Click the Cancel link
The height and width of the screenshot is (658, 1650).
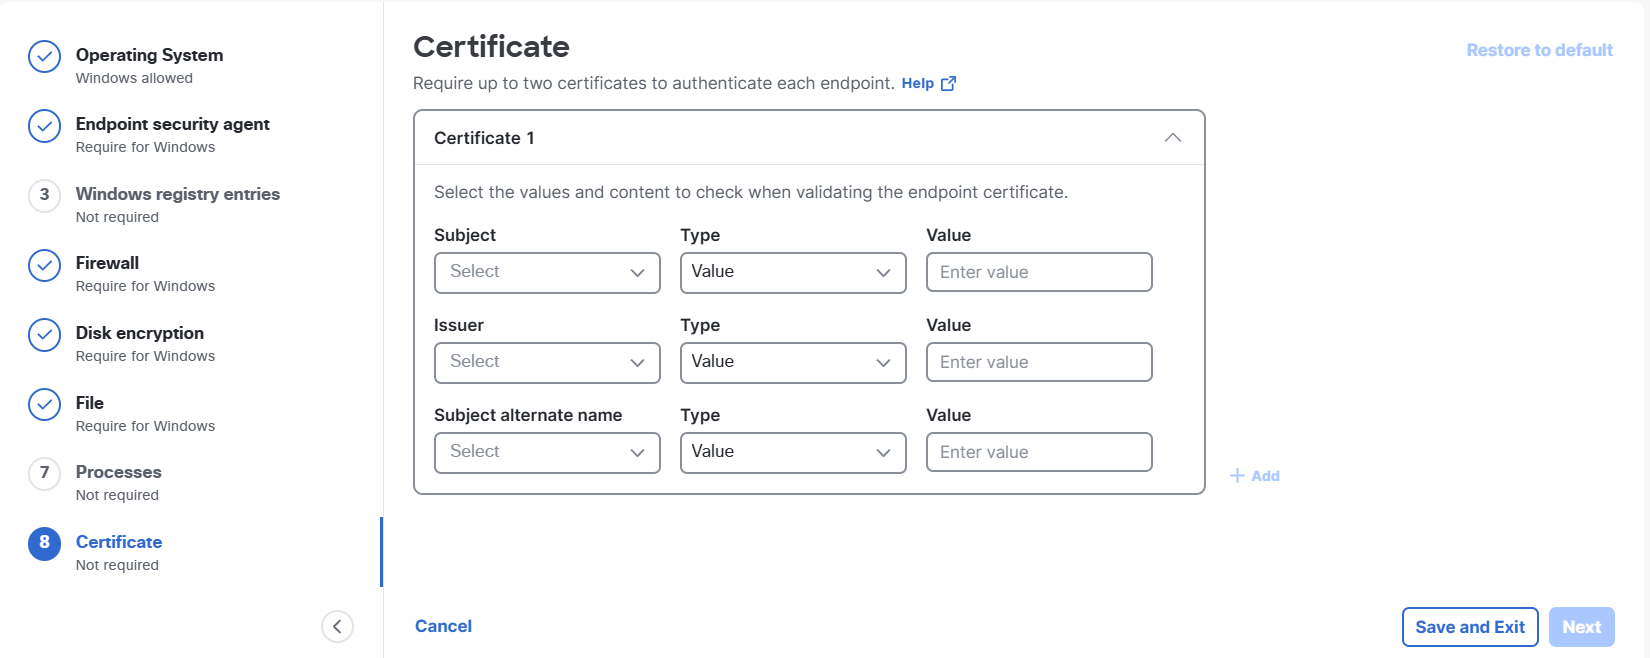443,626
